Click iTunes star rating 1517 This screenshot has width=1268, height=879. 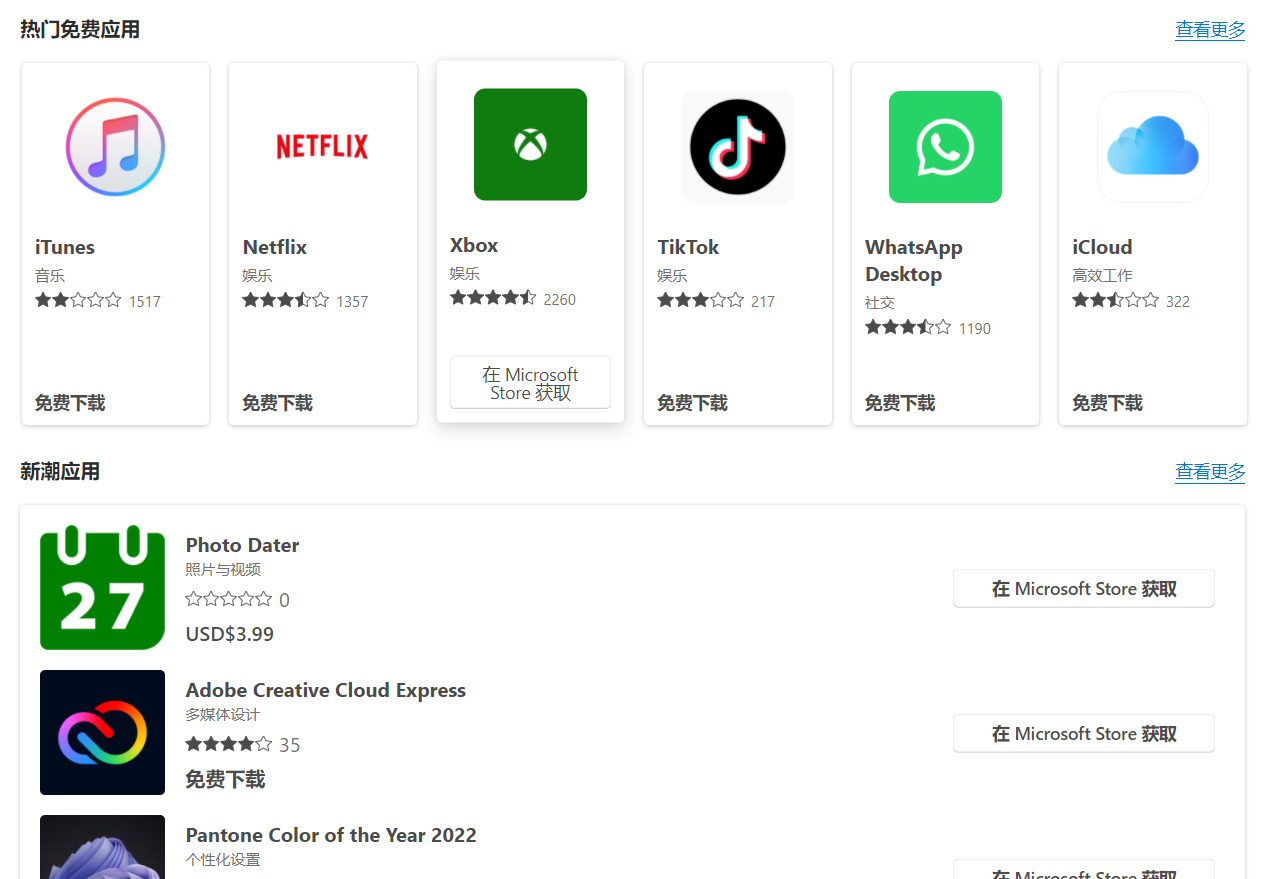click(x=98, y=301)
